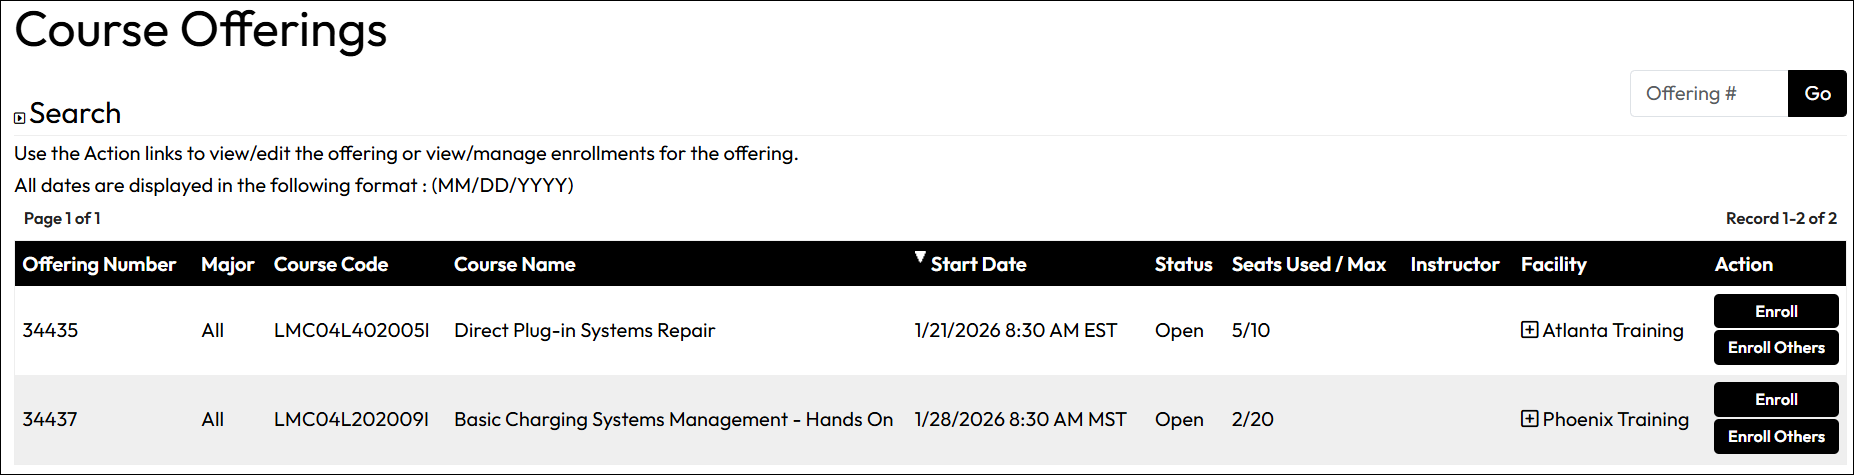This screenshot has width=1854, height=475.
Task: Sort by the Instructor column header
Action: [1455, 265]
